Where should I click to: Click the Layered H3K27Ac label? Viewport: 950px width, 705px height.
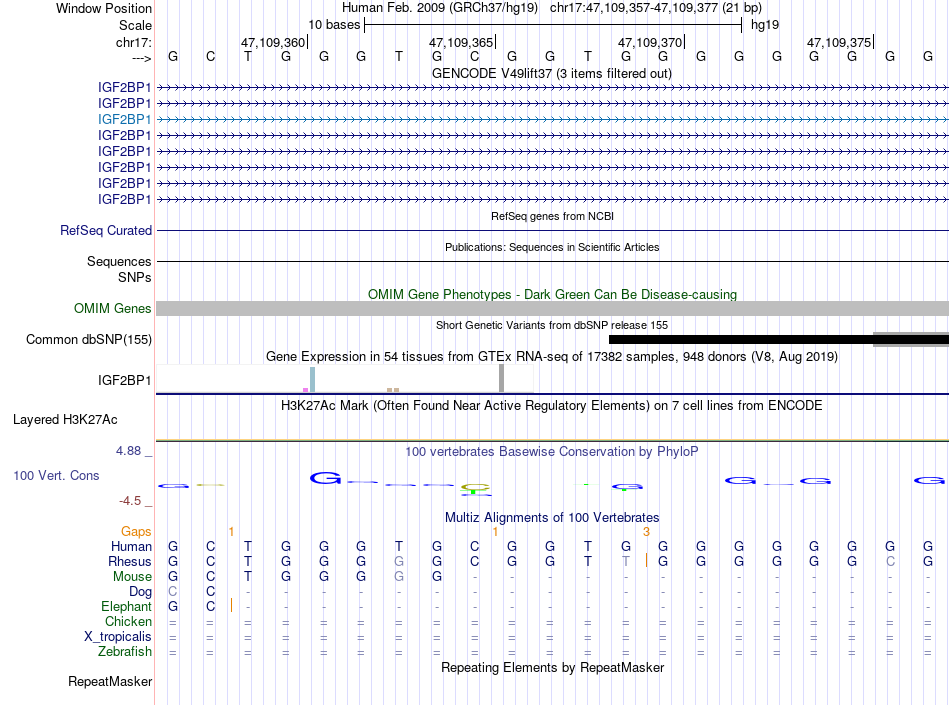pyautogui.click(x=65, y=420)
